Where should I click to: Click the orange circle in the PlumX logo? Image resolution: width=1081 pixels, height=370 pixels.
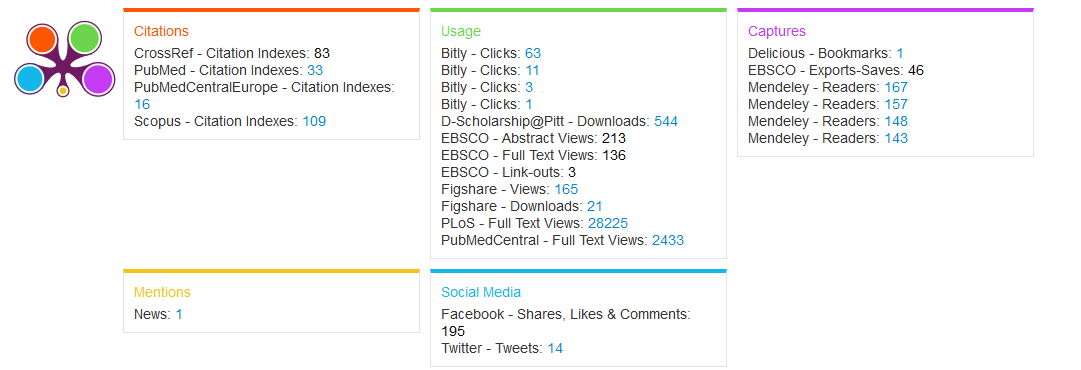[x=43, y=39]
